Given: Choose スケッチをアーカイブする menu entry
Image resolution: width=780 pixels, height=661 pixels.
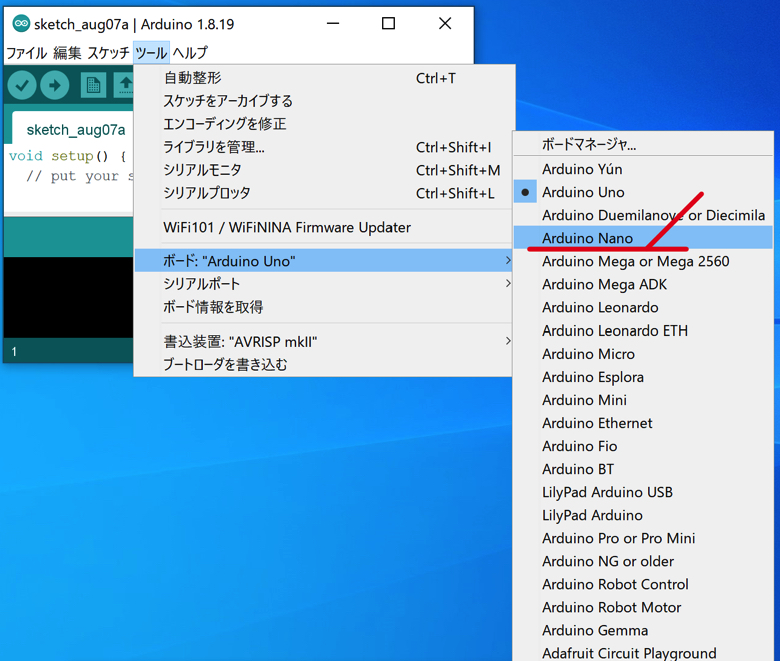Looking at the screenshot, I should 323,100.
